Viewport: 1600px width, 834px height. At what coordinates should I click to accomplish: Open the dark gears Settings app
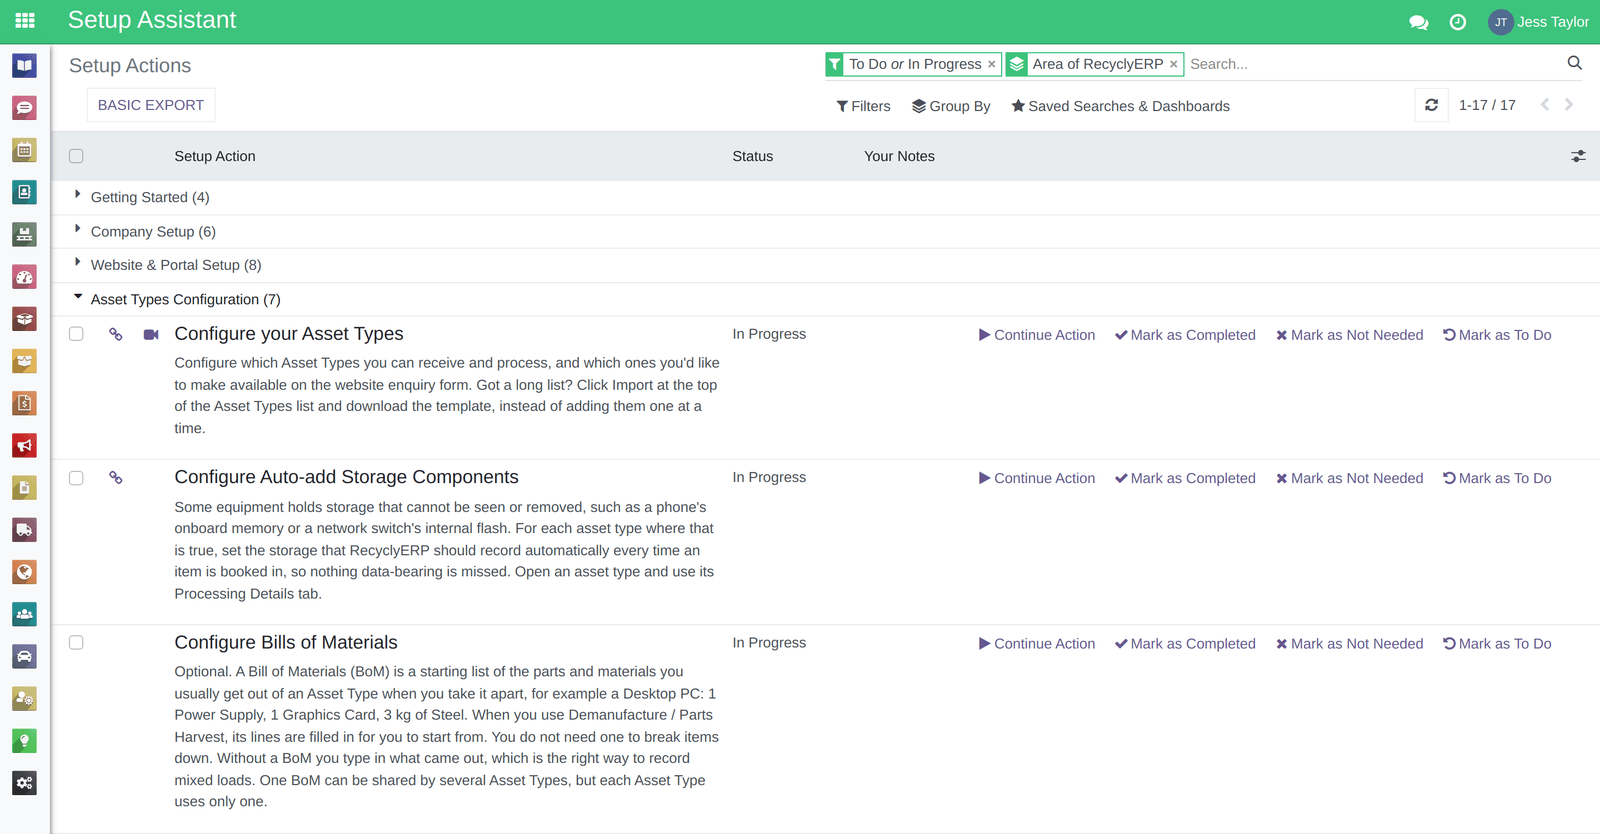pos(25,783)
